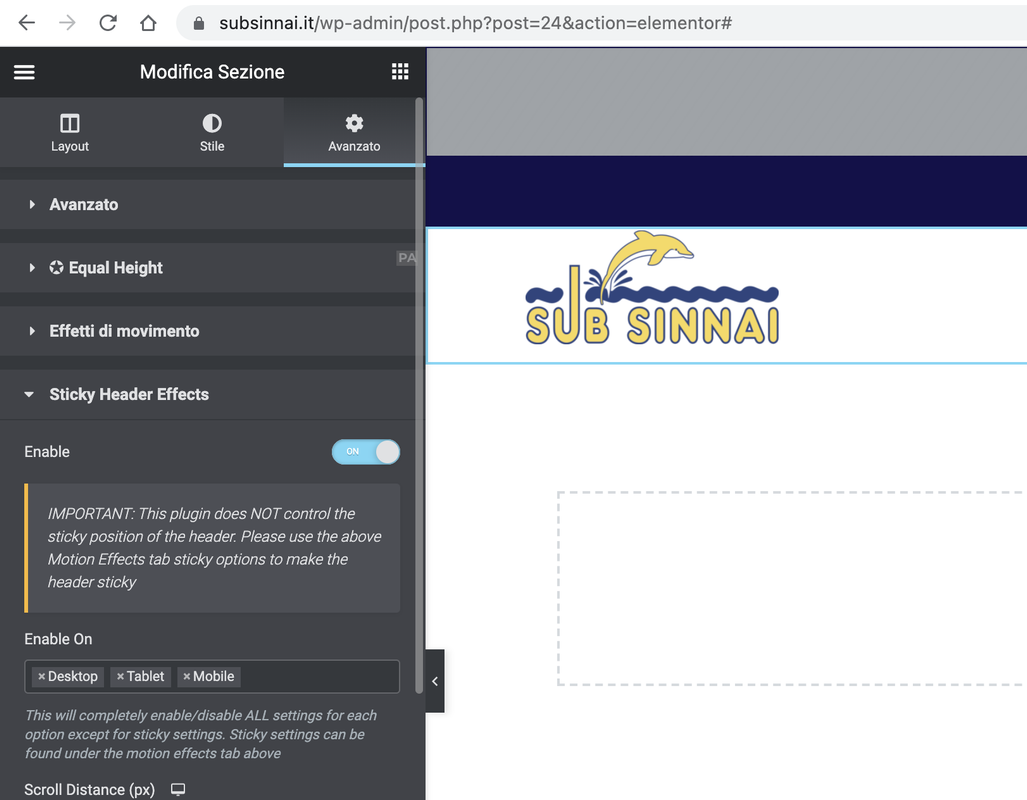Viewport: 1027px width, 800px height.
Task: Click the Equal Height premium star icon
Action: 56,267
